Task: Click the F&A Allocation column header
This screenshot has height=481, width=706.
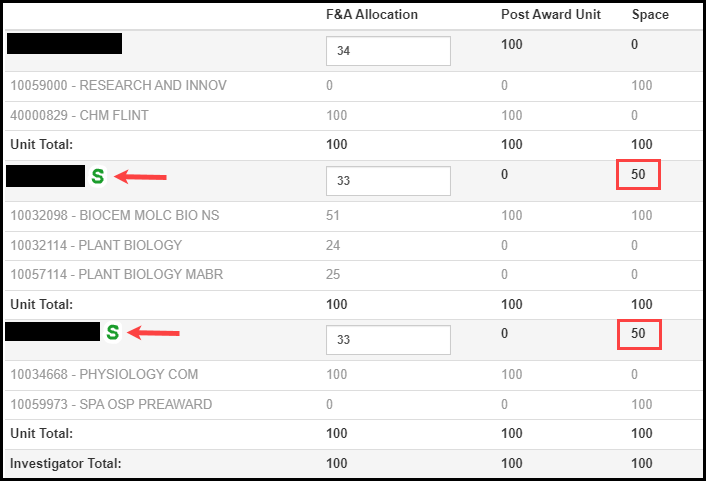Action: pyautogui.click(x=372, y=15)
